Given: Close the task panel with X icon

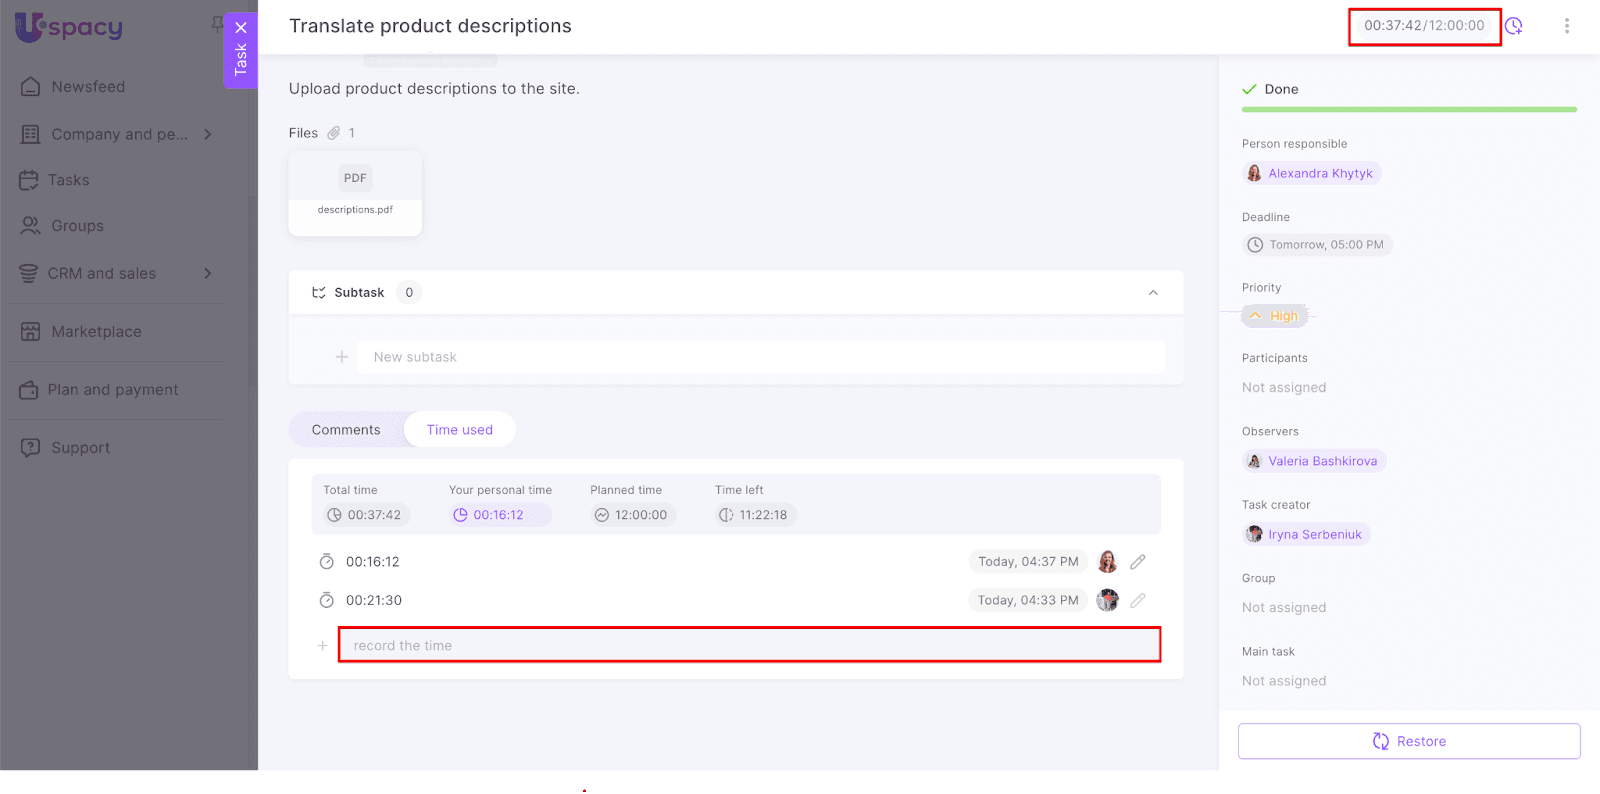Looking at the screenshot, I should (241, 28).
